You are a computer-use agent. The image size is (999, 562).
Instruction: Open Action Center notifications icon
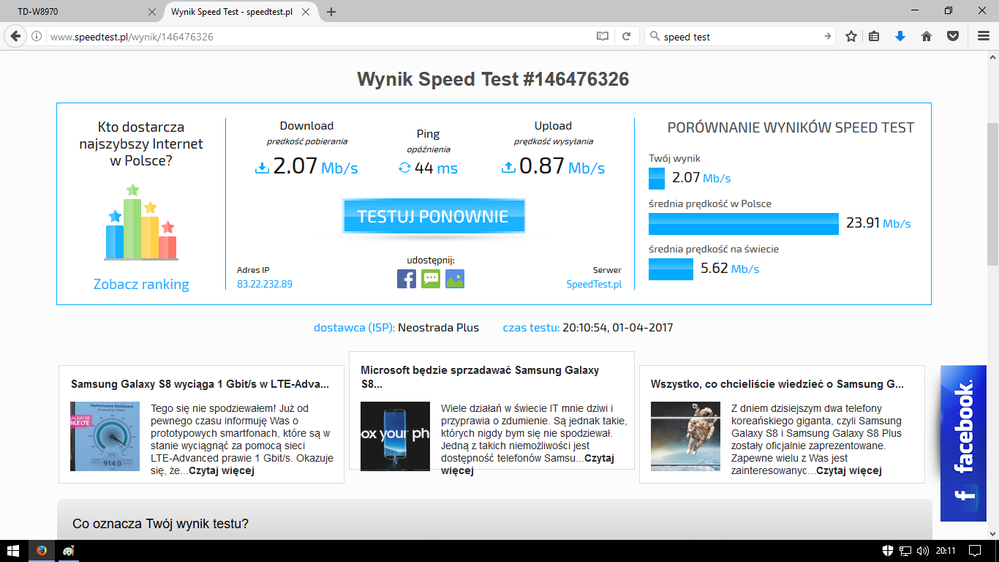coord(975,551)
